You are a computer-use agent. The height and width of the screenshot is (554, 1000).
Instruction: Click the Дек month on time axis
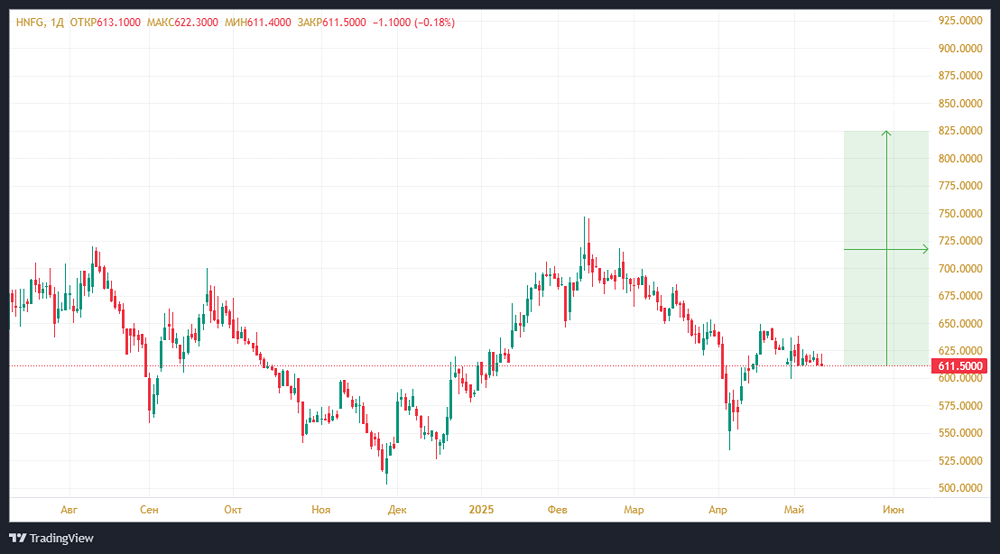(397, 509)
